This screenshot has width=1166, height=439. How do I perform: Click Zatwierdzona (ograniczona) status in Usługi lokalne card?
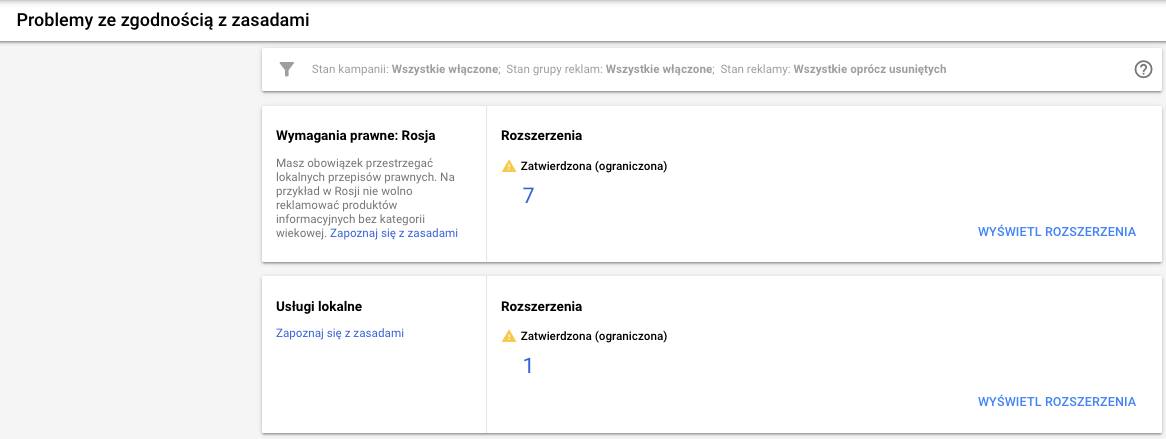pos(594,336)
